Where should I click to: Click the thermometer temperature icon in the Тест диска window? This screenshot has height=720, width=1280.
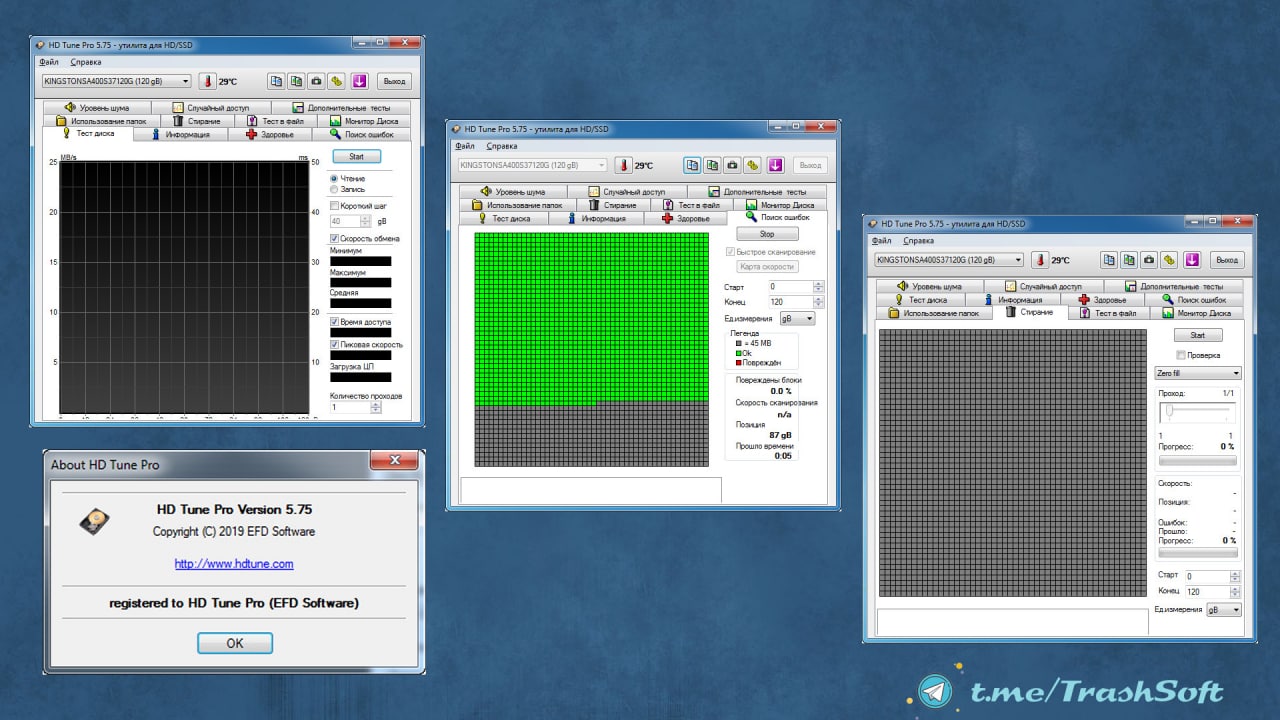208,81
